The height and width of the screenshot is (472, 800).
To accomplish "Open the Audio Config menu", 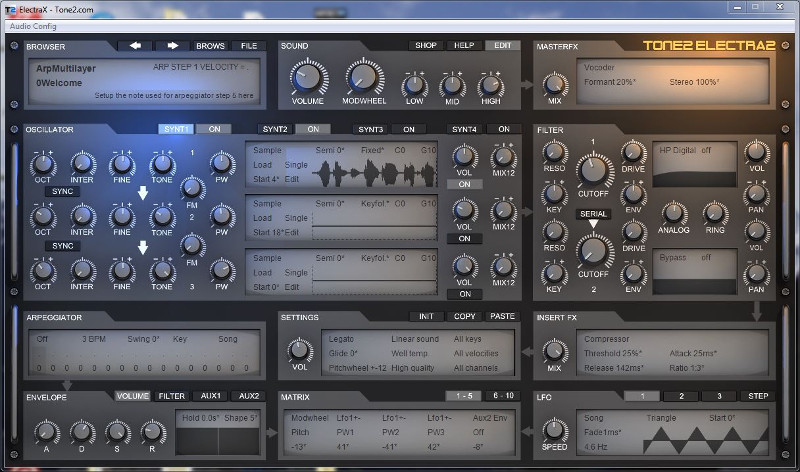I will 33,26.
